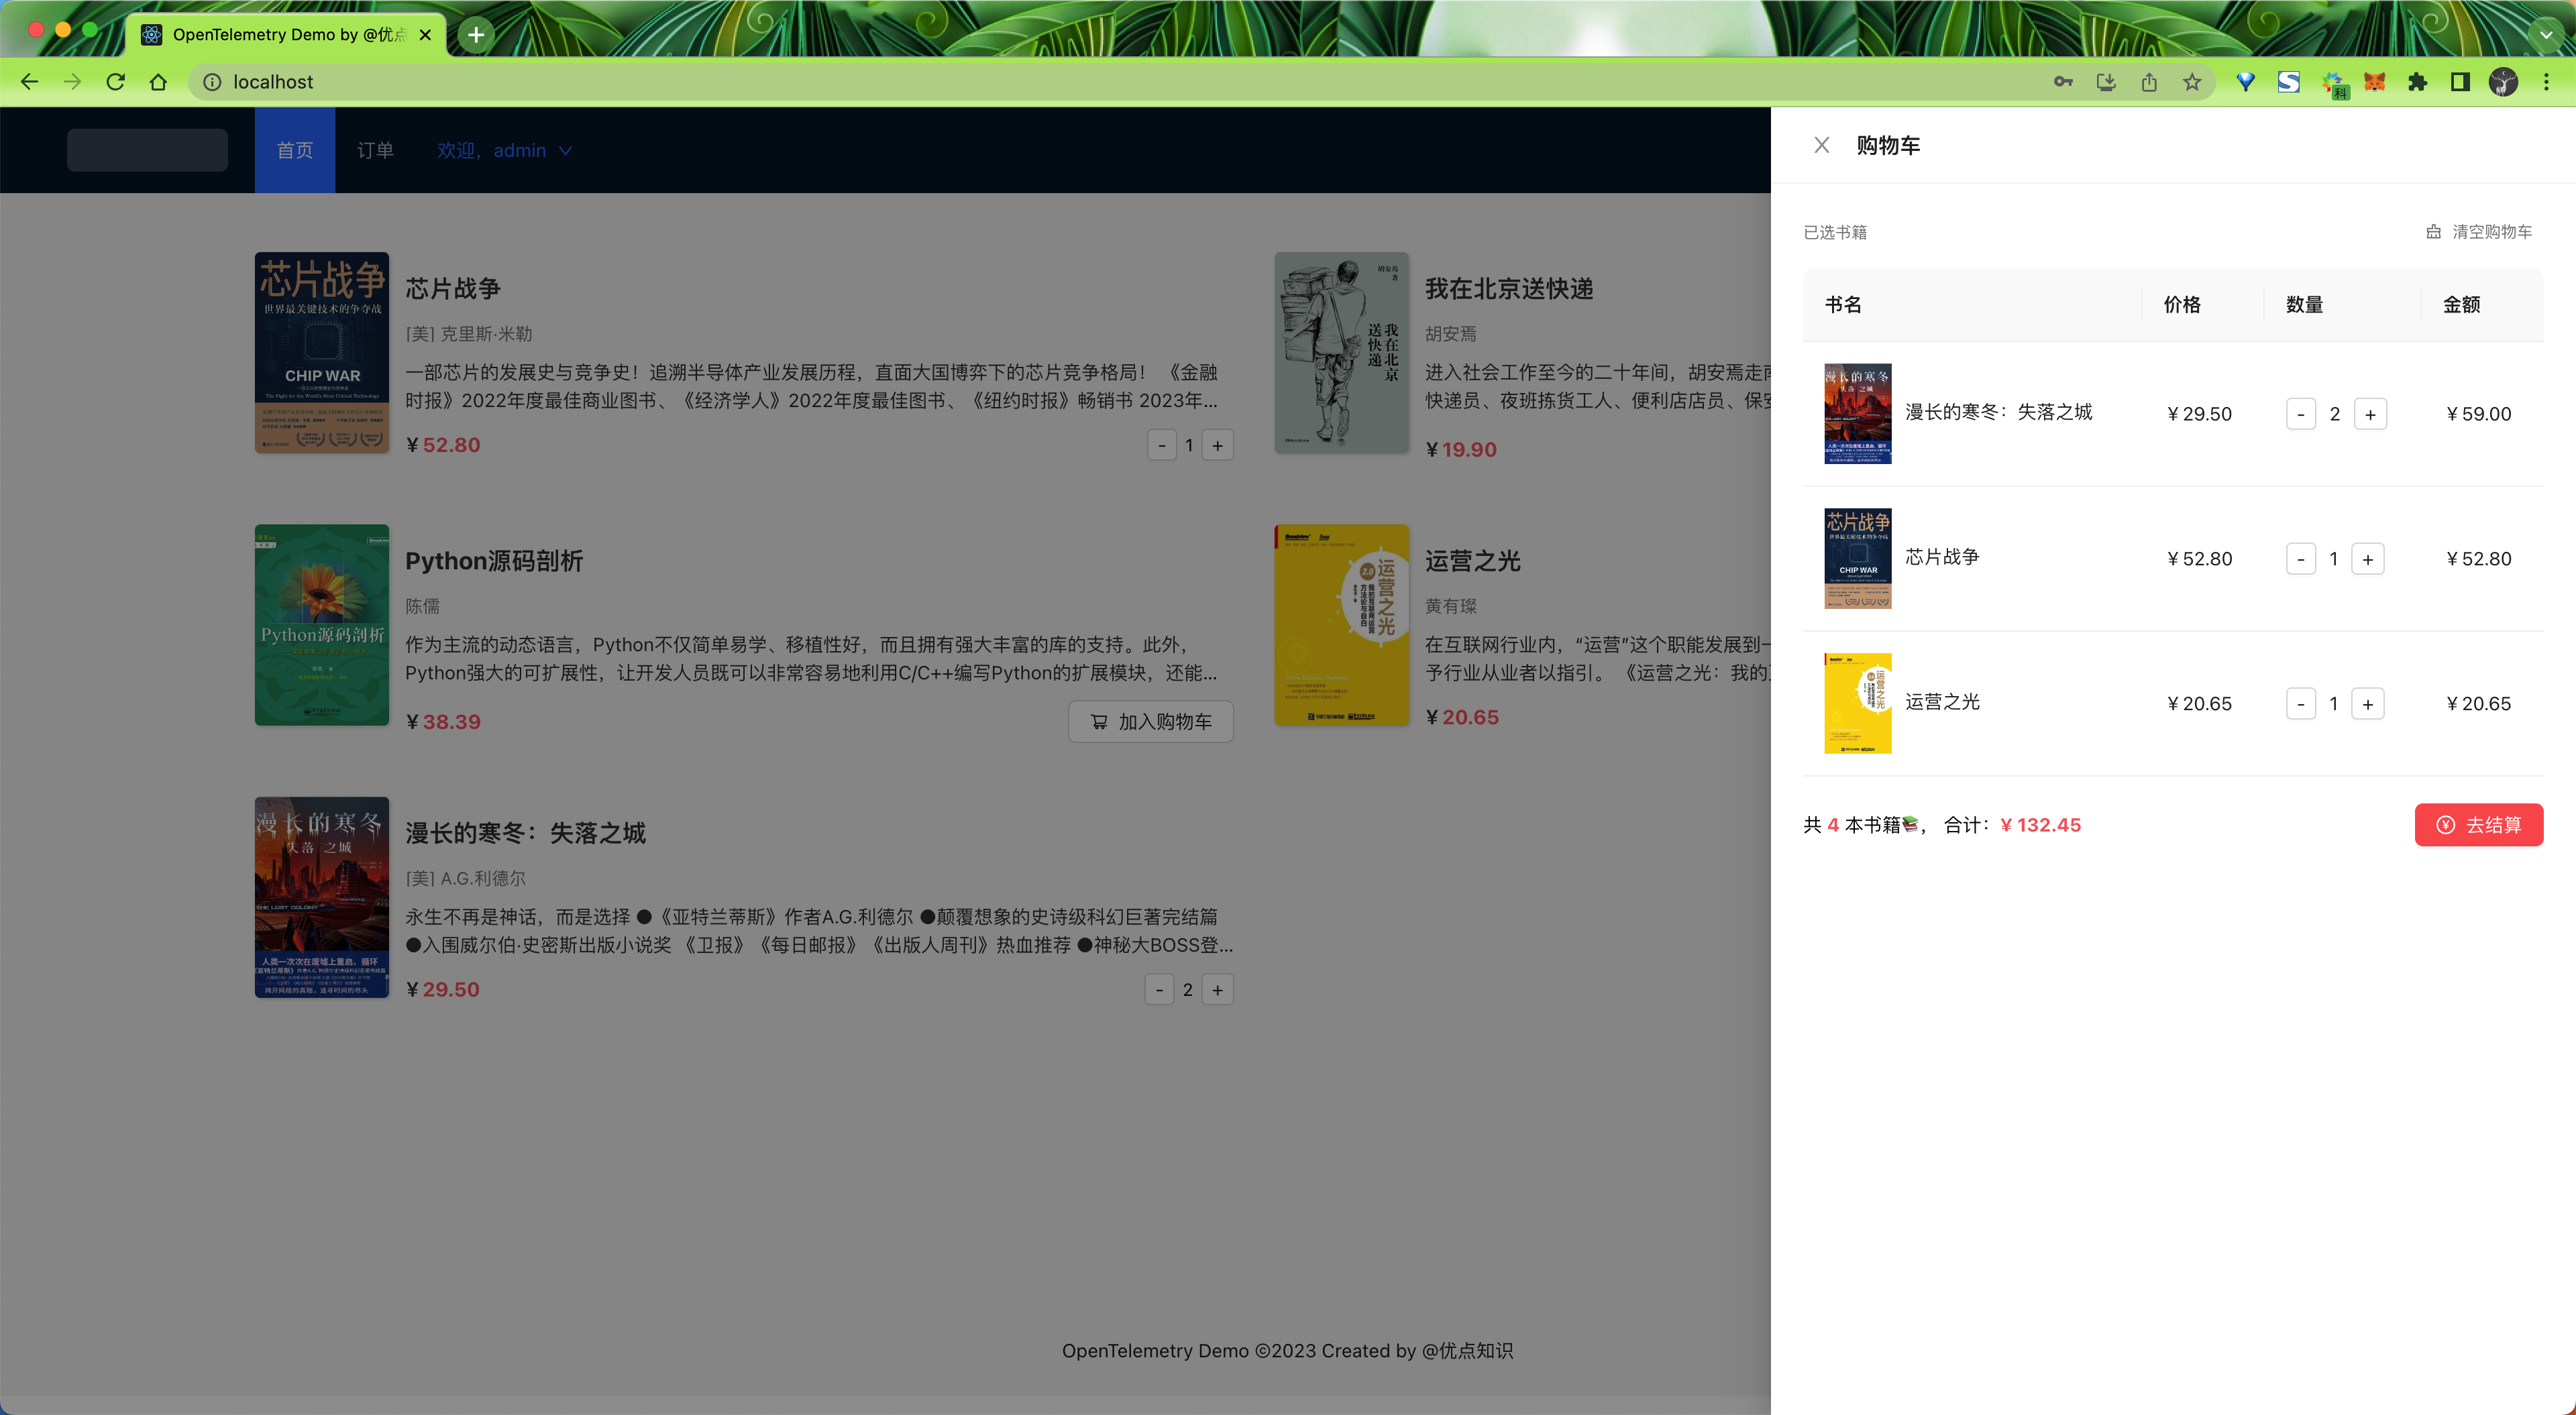The width and height of the screenshot is (2576, 1415).
Task: Increase quantity of 运营之光 in cart
Action: (2367, 704)
